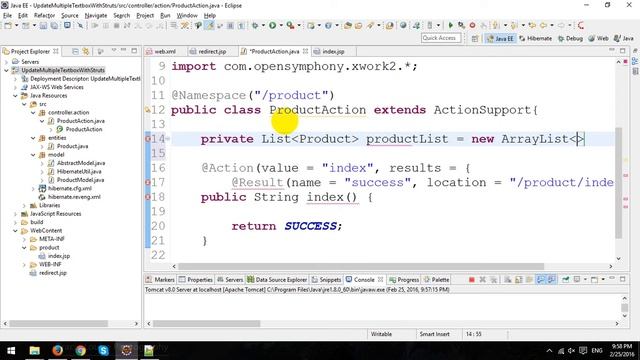The height and width of the screenshot is (360, 640).
Task: Click Collapse All in Project Explorer
Action: click(x=76, y=51)
